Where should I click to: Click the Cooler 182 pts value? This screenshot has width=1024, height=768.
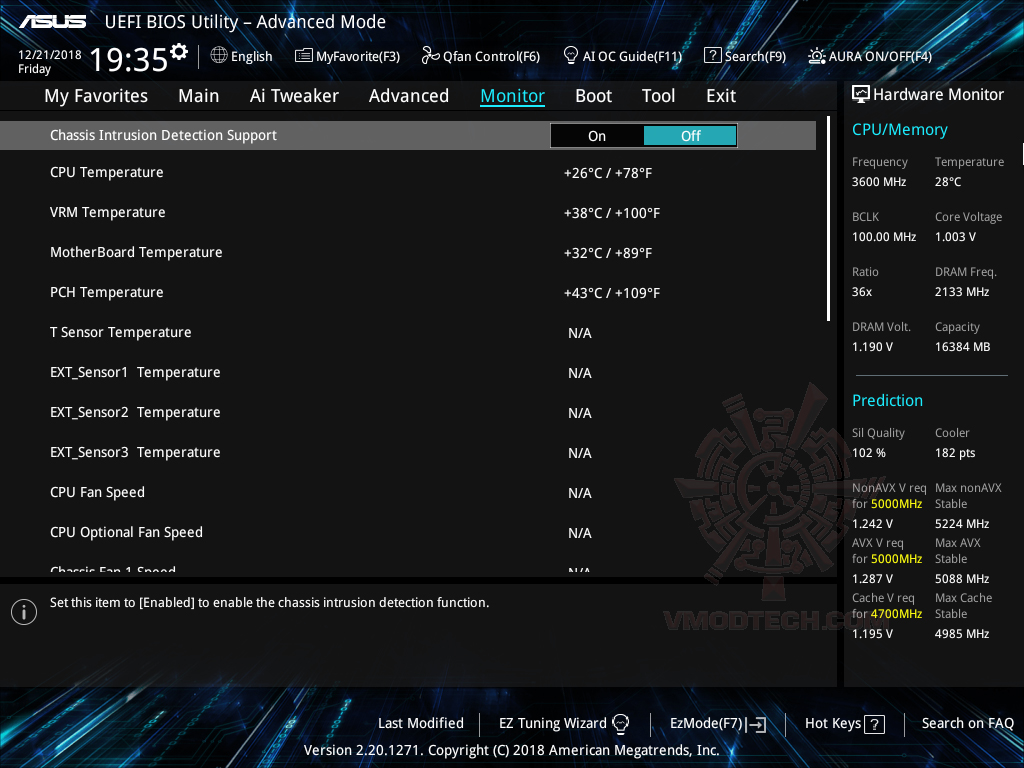click(955, 453)
